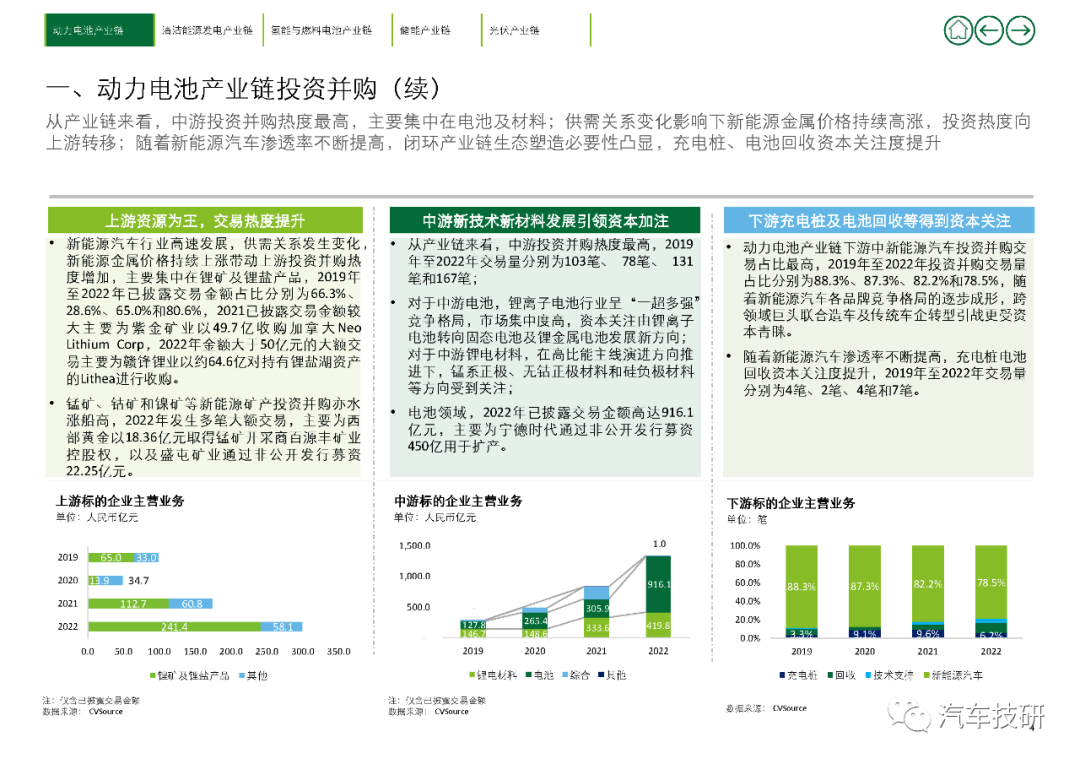Click the 新能源汽车 legend entry
The width and height of the screenshot is (1080, 764).
tap(953, 675)
